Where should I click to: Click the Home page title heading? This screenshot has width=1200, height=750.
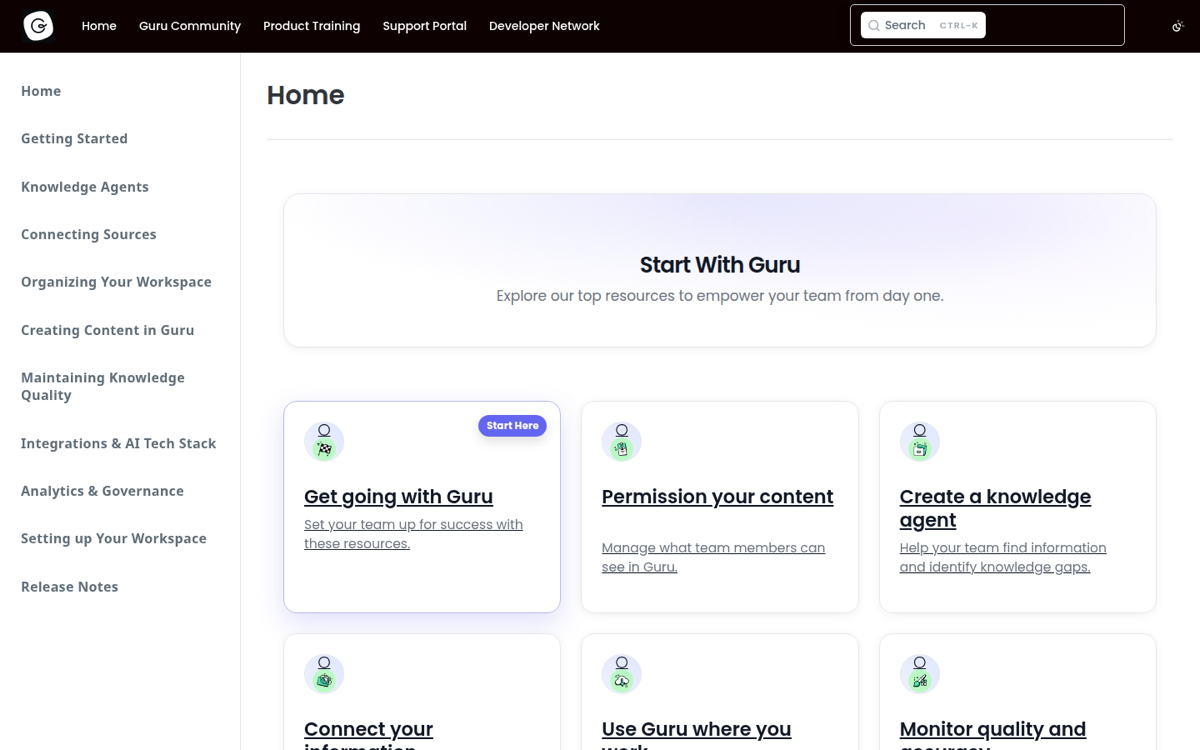tap(305, 95)
